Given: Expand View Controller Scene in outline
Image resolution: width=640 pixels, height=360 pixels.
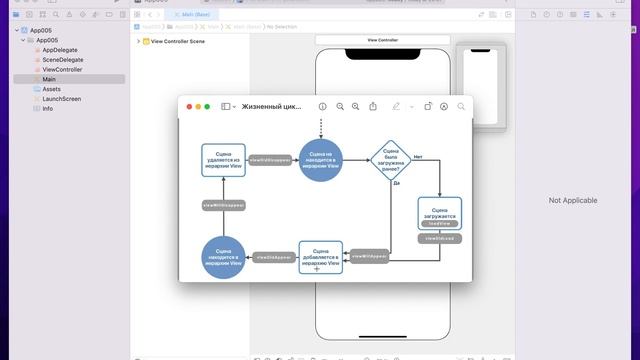Looking at the screenshot, I should click(x=138, y=41).
